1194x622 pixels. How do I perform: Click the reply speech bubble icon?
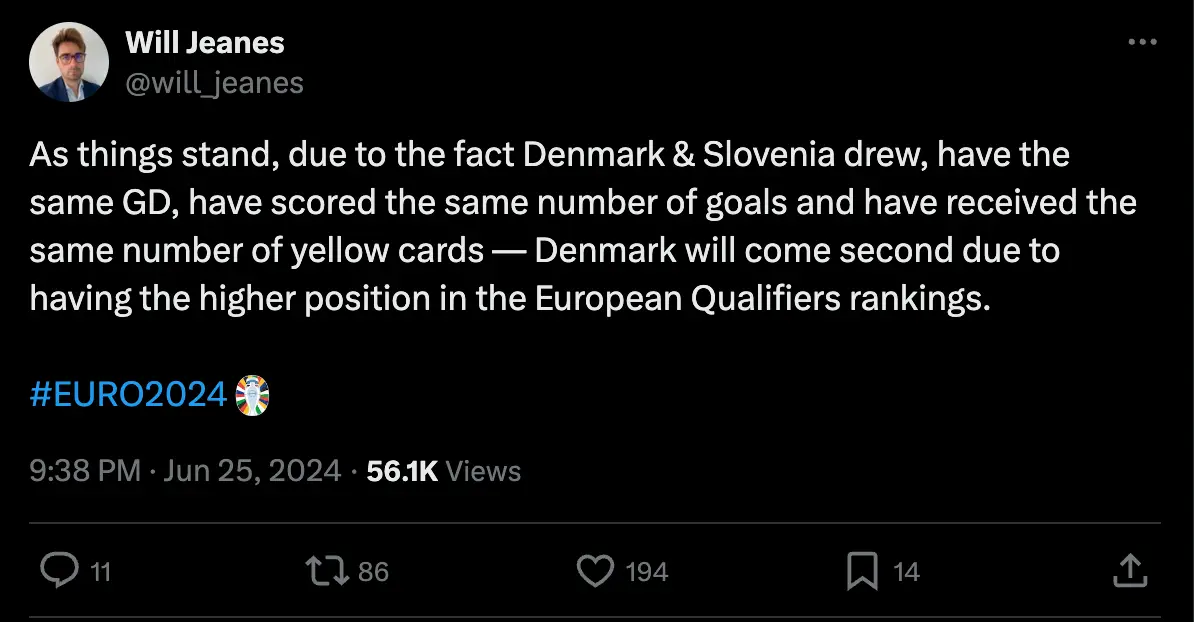tap(59, 571)
